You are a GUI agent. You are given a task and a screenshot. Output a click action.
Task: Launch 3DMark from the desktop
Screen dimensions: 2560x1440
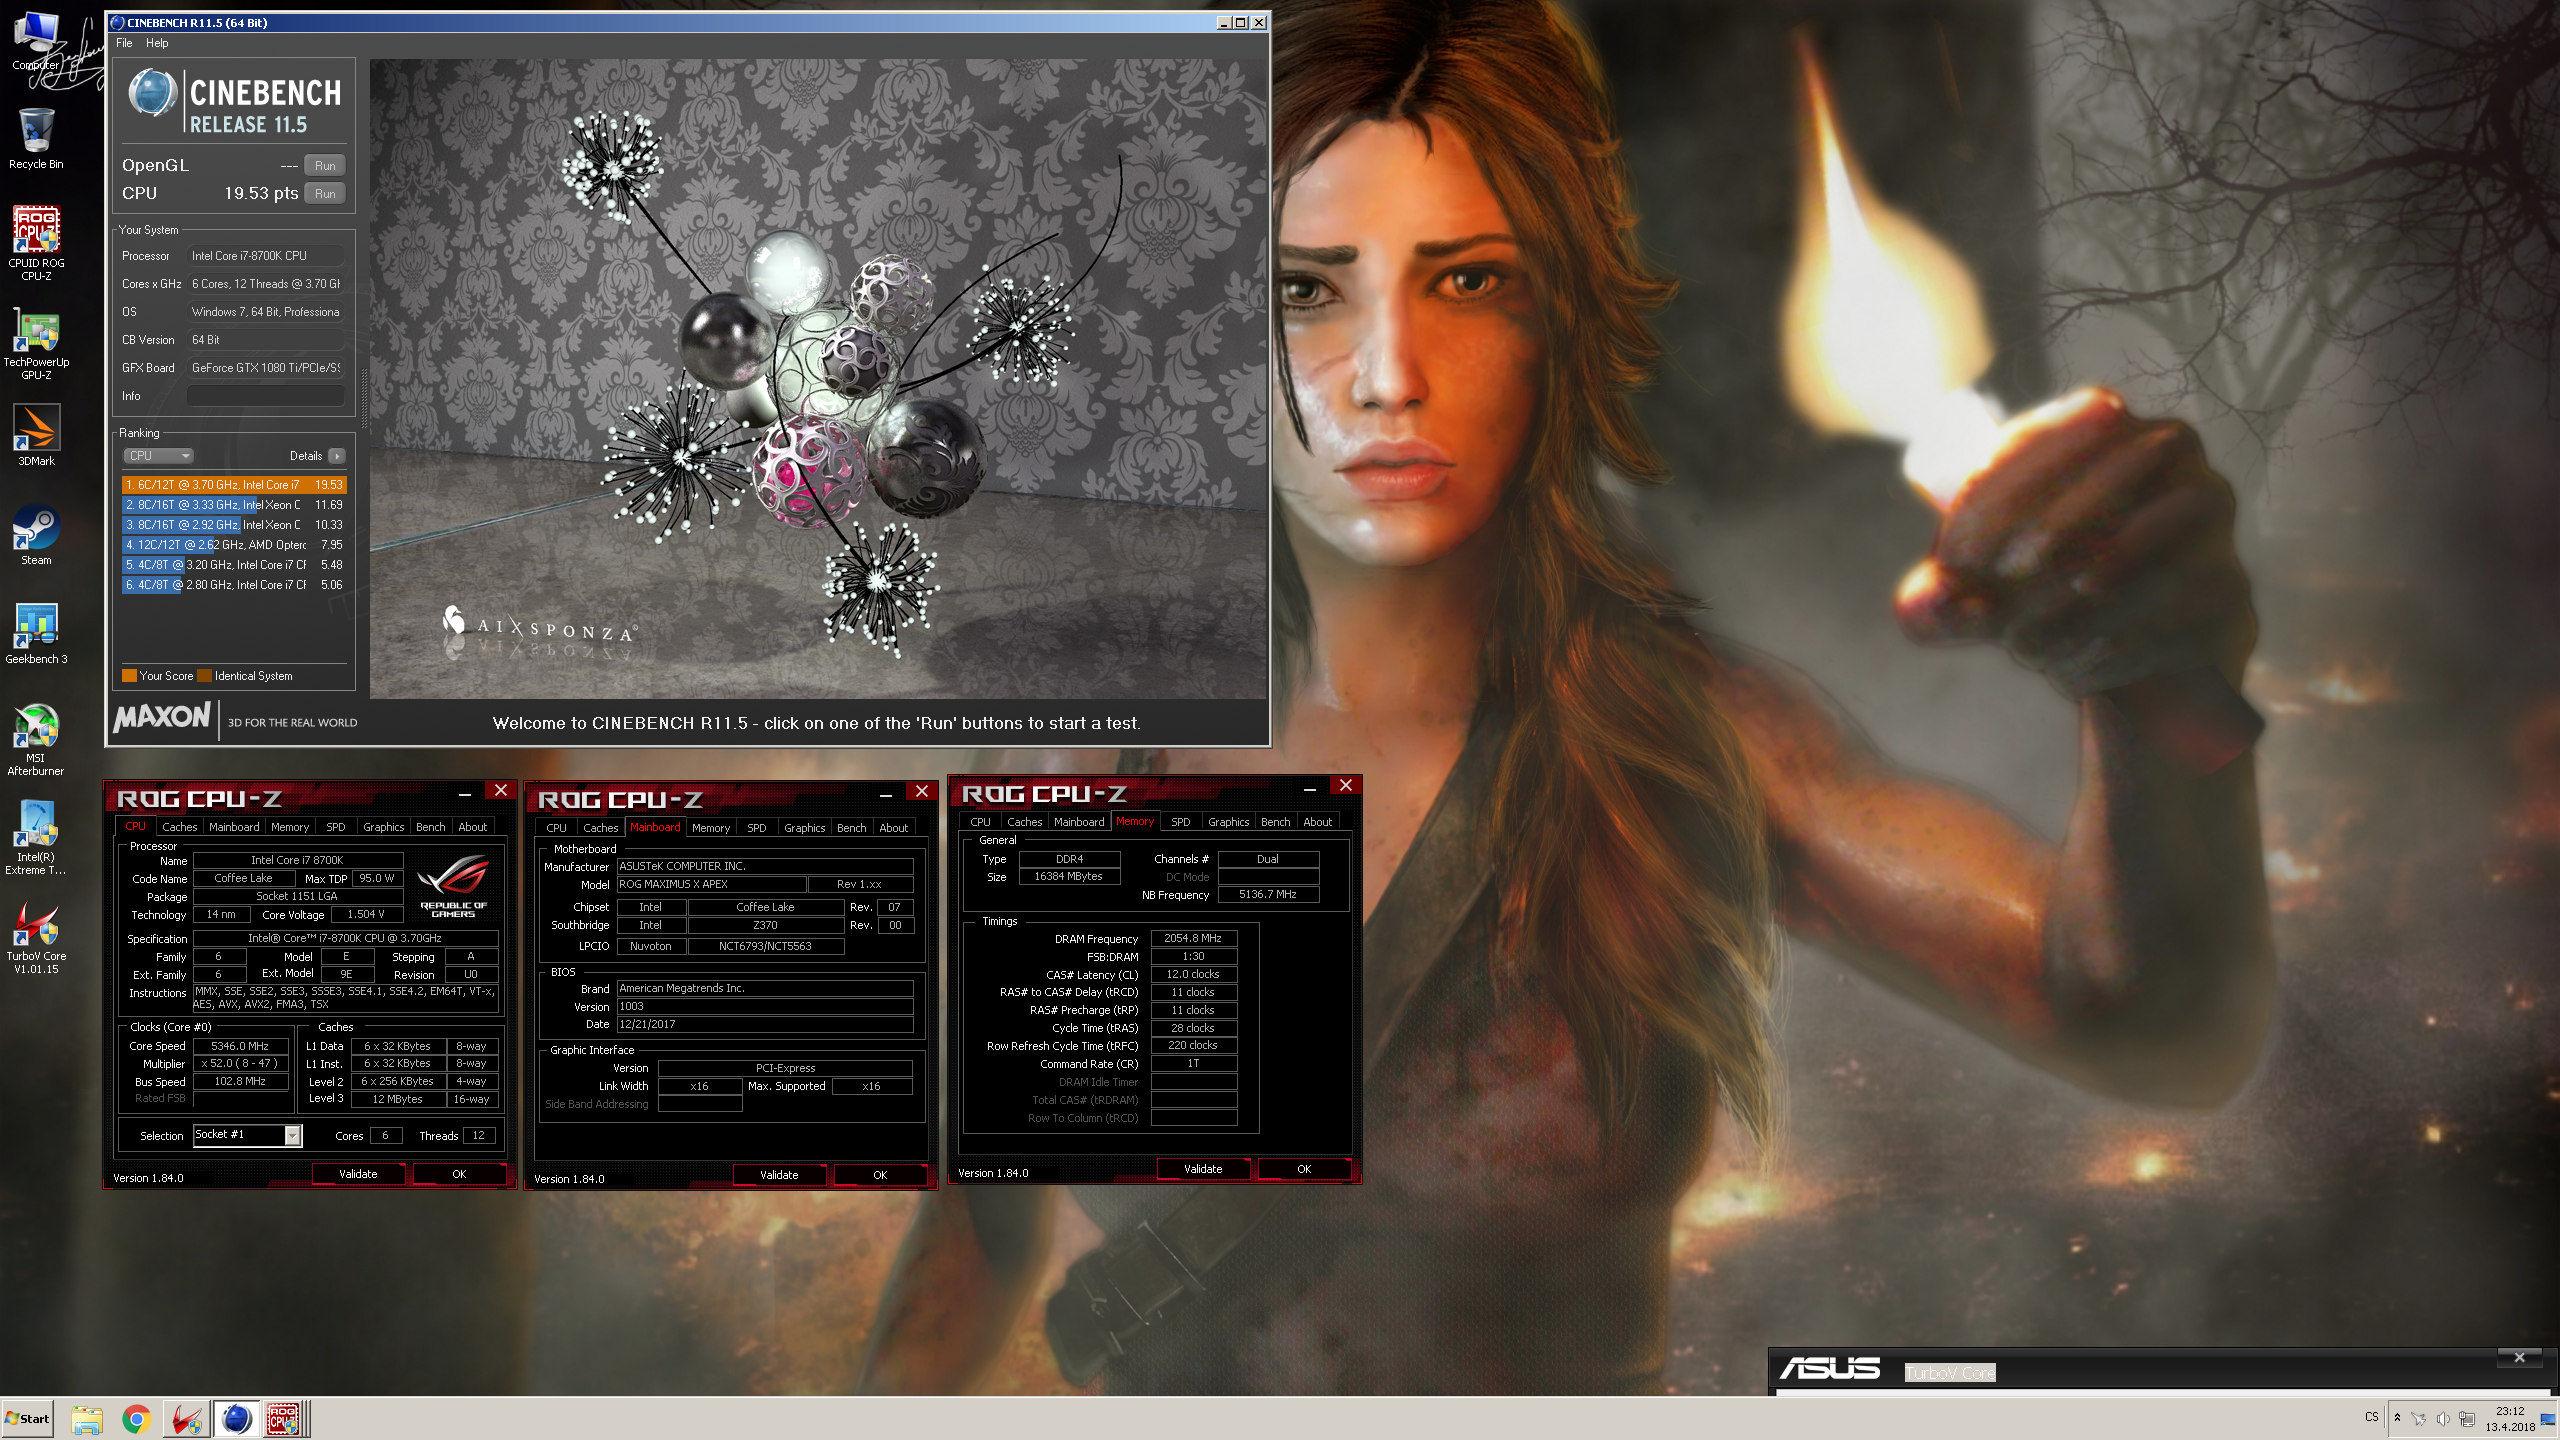[x=36, y=435]
